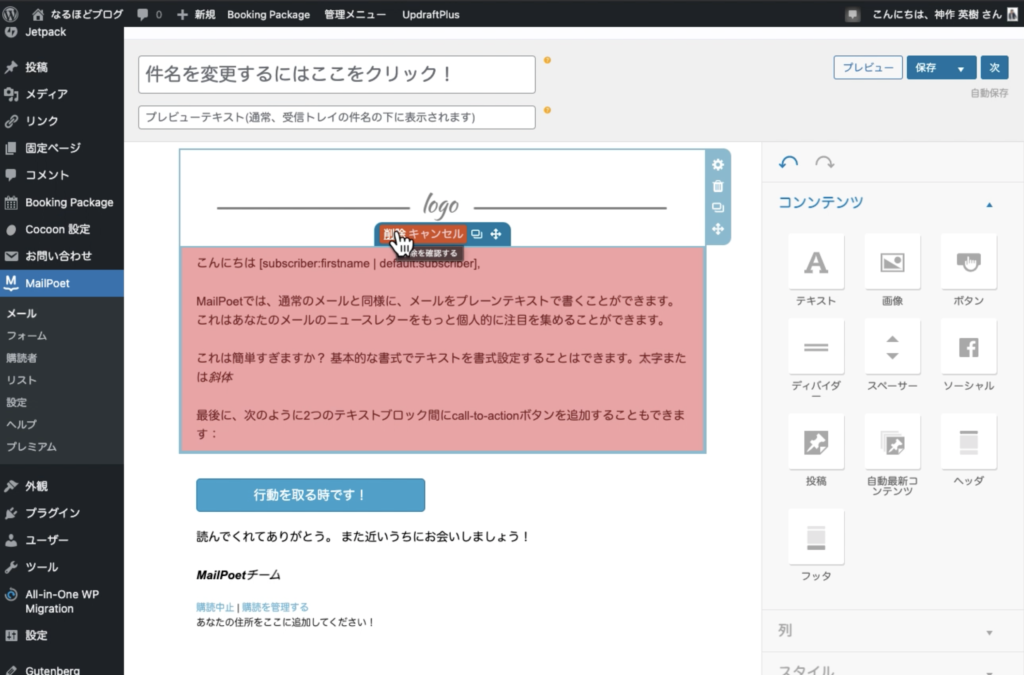Viewport: 1024px width, 675px height.
Task: Click the orange tip dot beside preview text field
Action: (x=547, y=110)
